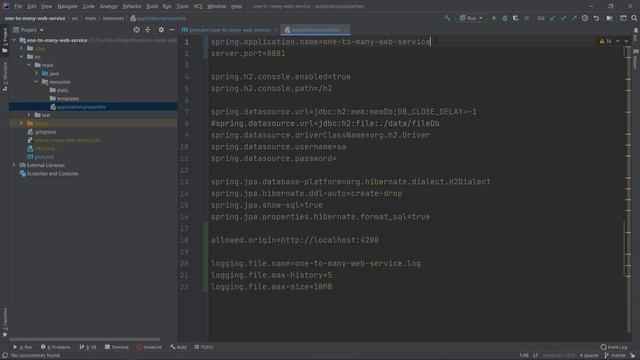The image size is (640, 360).
Task: Click the warnings indicator showing 16
Action: click(605, 41)
